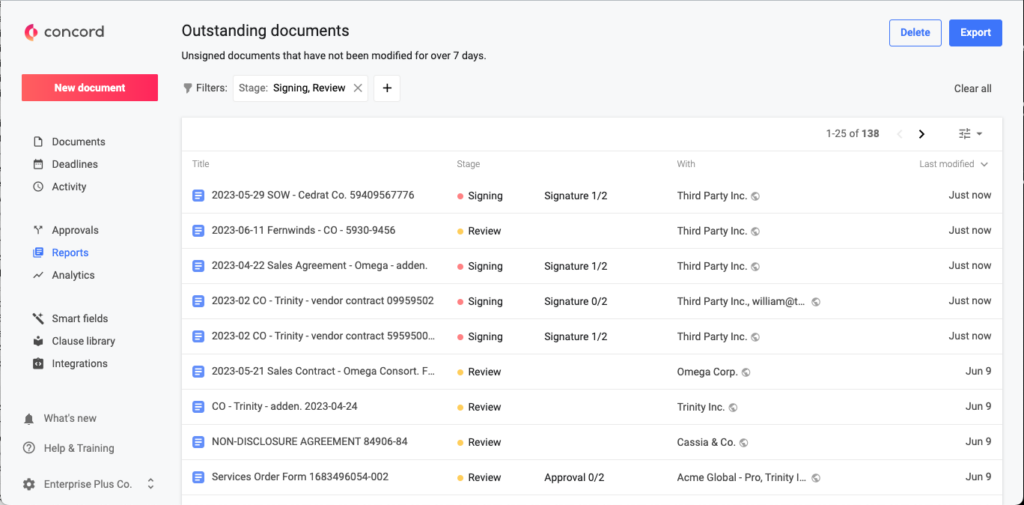The image size is (1024, 505).
Task: Select Approvals in the sidebar
Action: (x=75, y=230)
